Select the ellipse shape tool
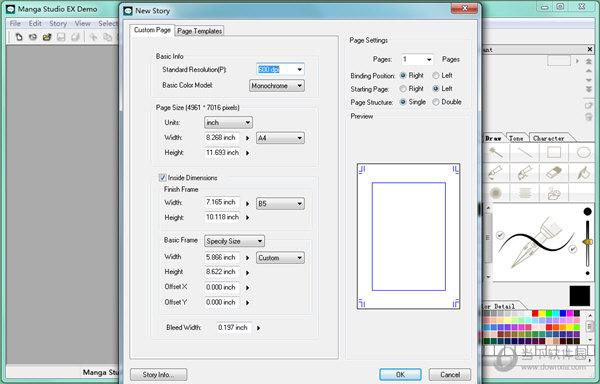The image size is (600, 384). [584, 153]
